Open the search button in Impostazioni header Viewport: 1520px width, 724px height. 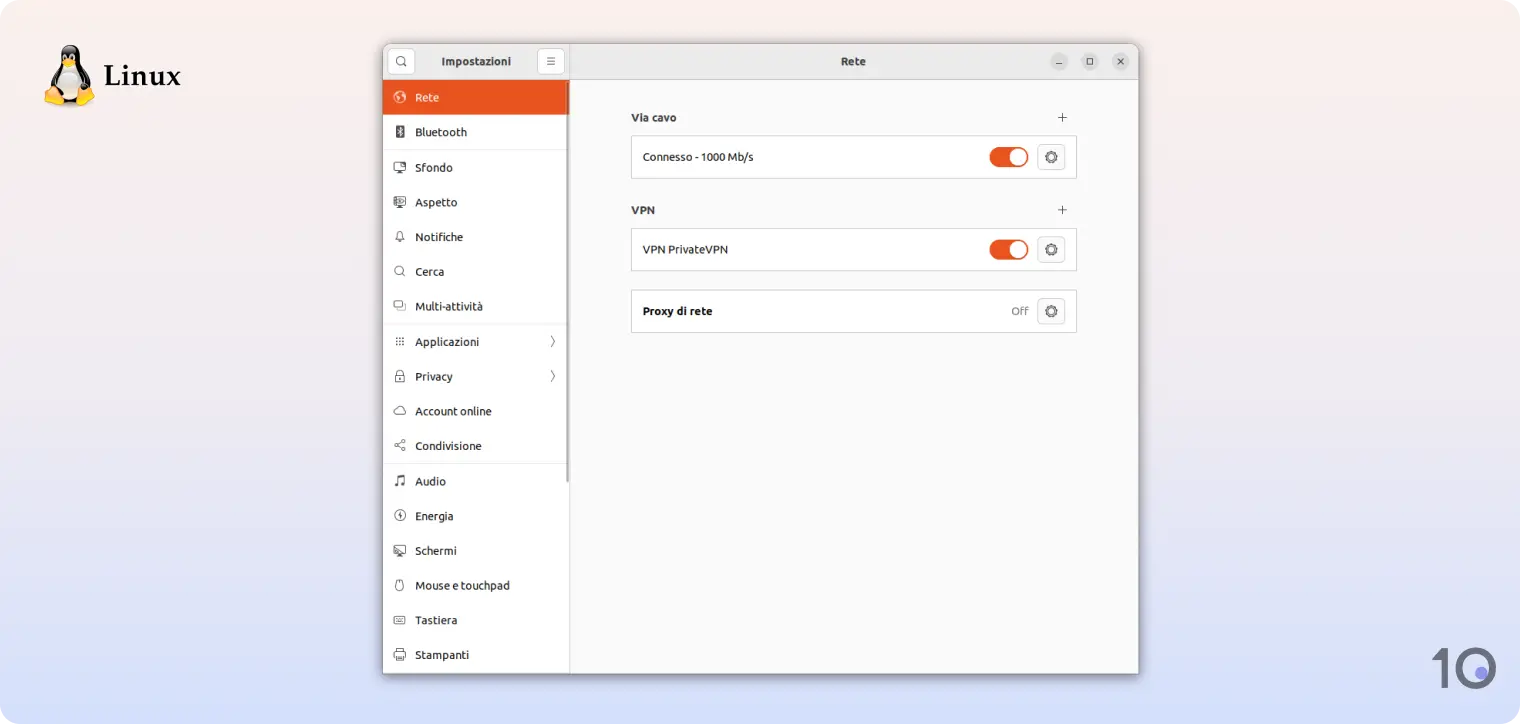401,61
